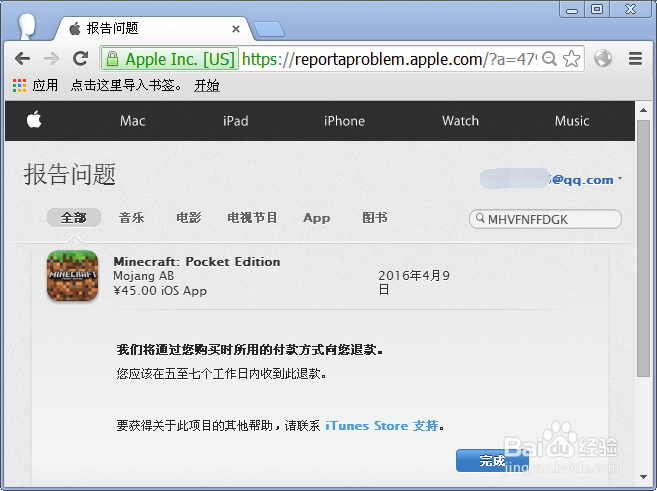Click the Minecraft: Pocket Edition title
The width and height of the screenshot is (657, 491).
[197, 261]
